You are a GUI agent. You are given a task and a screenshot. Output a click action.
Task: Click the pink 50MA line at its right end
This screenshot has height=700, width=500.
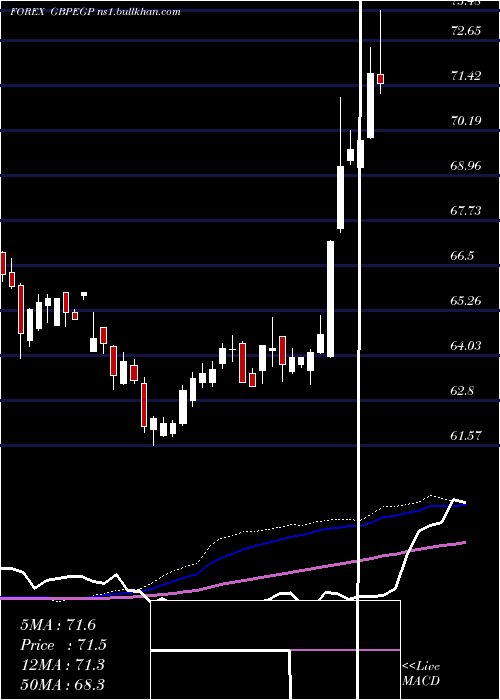pyautogui.click(x=463, y=543)
